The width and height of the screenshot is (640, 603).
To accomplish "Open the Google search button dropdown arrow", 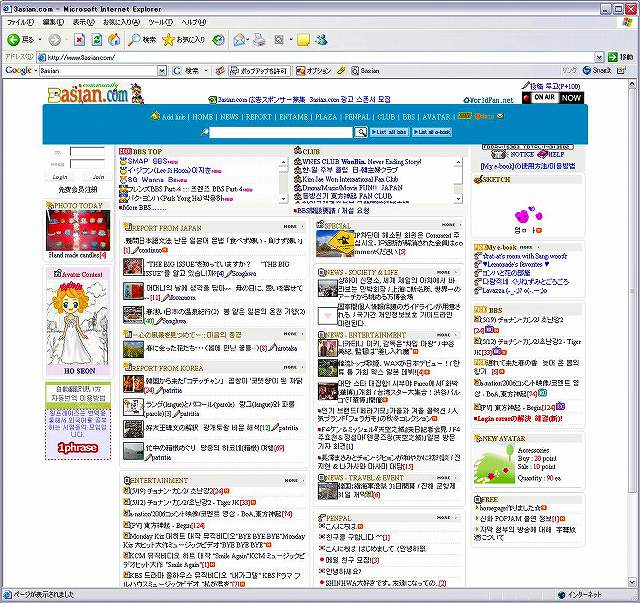I will 206,71.
